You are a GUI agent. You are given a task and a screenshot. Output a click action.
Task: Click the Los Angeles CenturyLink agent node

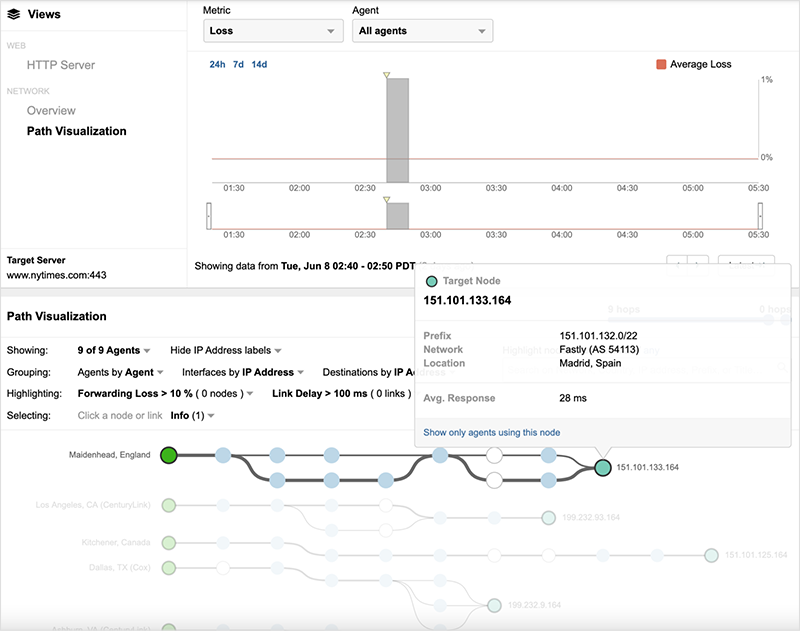point(169,505)
